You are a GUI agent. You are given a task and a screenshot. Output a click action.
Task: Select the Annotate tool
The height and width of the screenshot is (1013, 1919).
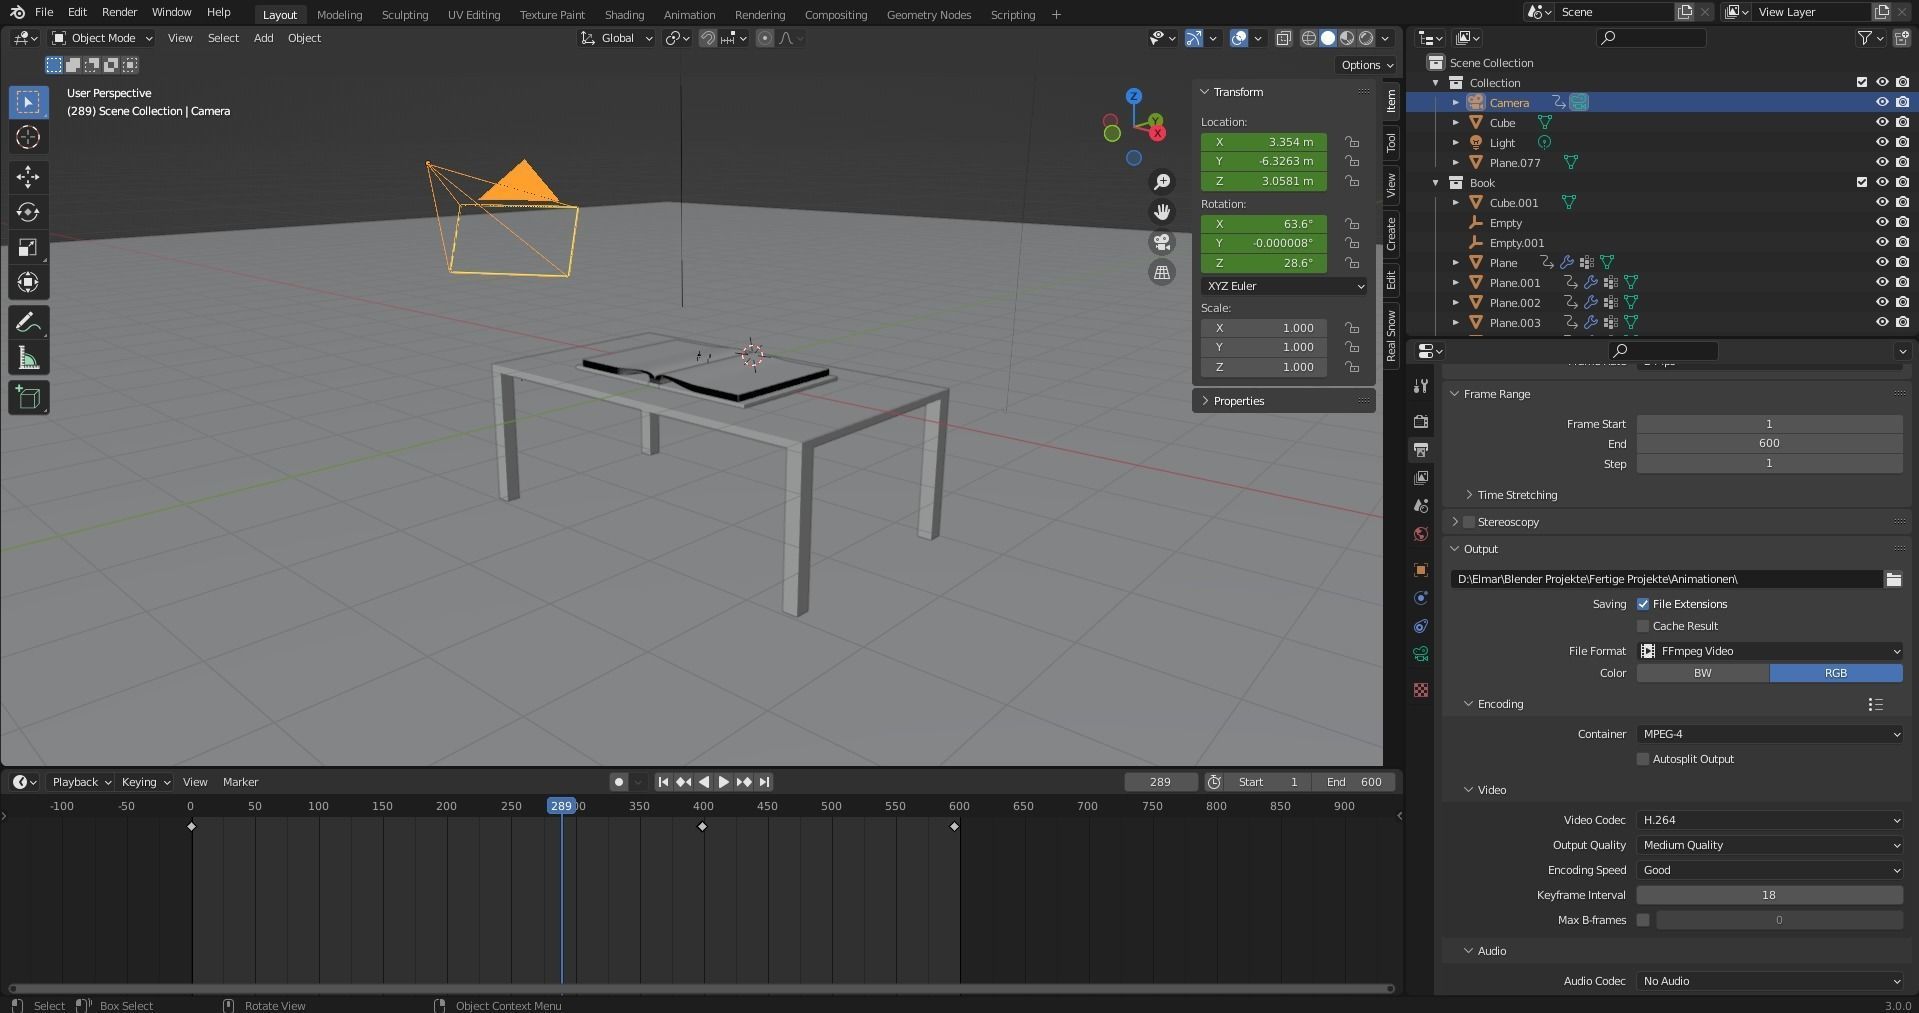coord(28,322)
